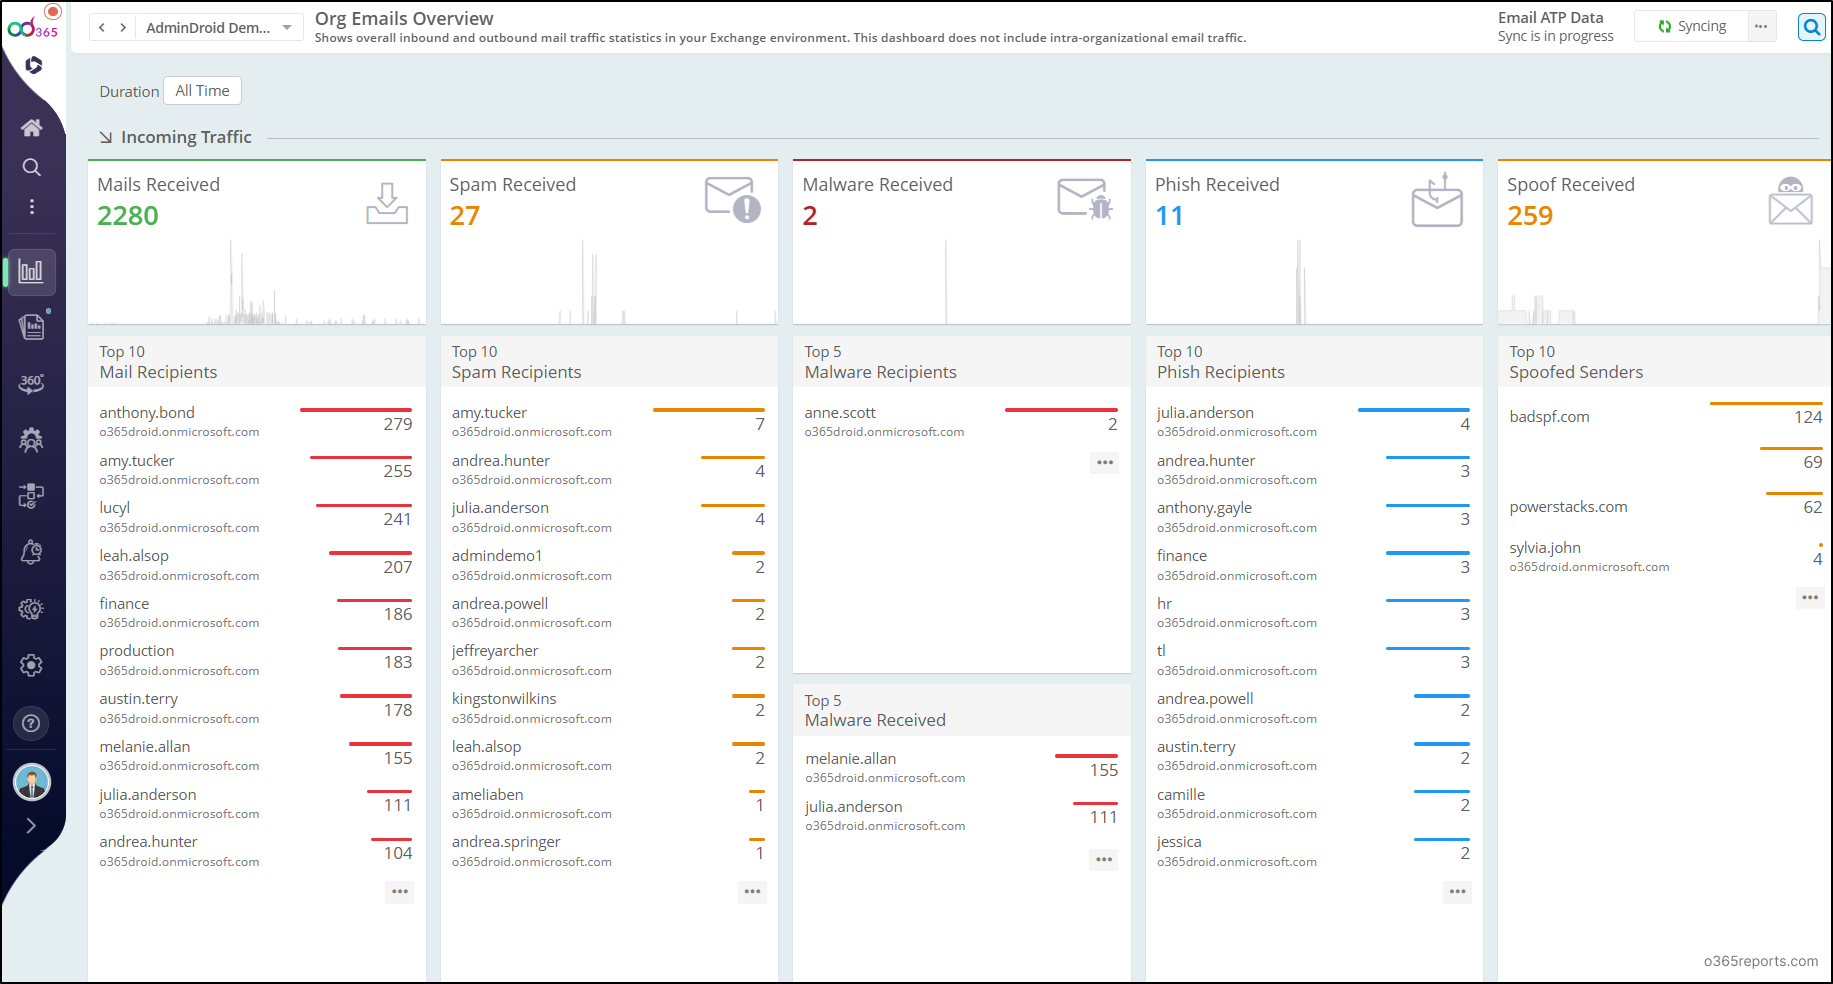The image size is (1833, 984).
Task: Collapse the Incoming Traffic section
Action: click(104, 137)
